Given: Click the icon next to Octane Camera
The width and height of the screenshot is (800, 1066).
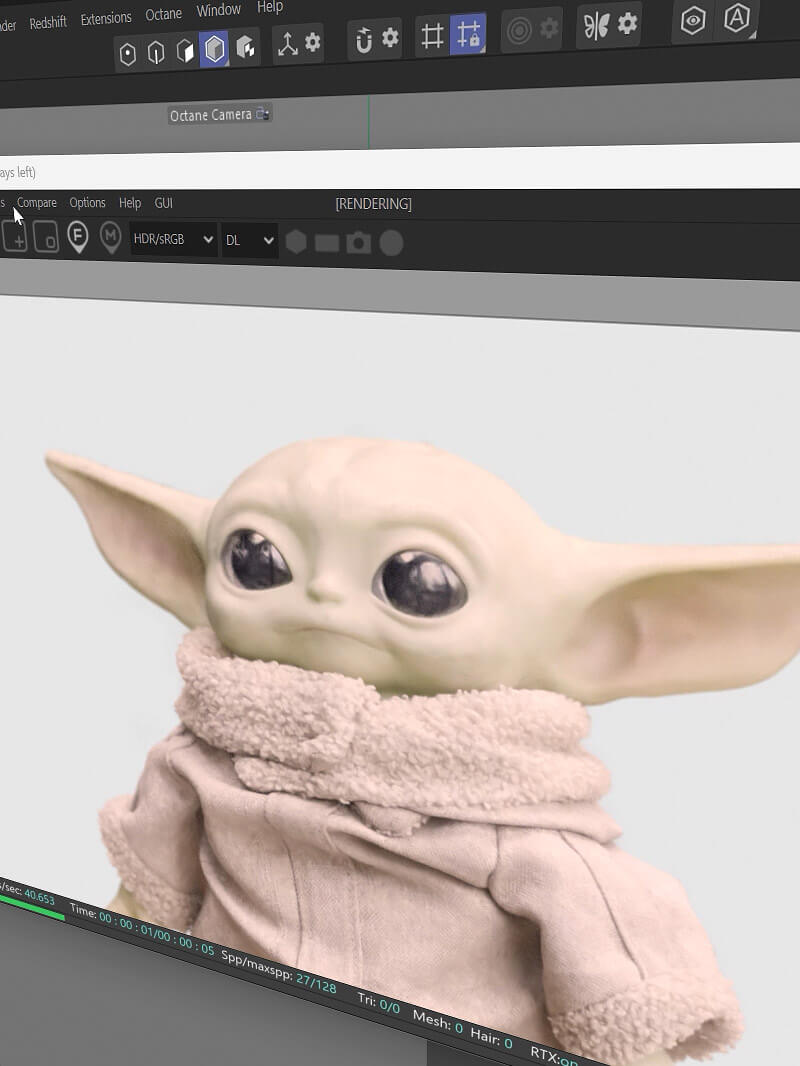Looking at the screenshot, I should (263, 114).
